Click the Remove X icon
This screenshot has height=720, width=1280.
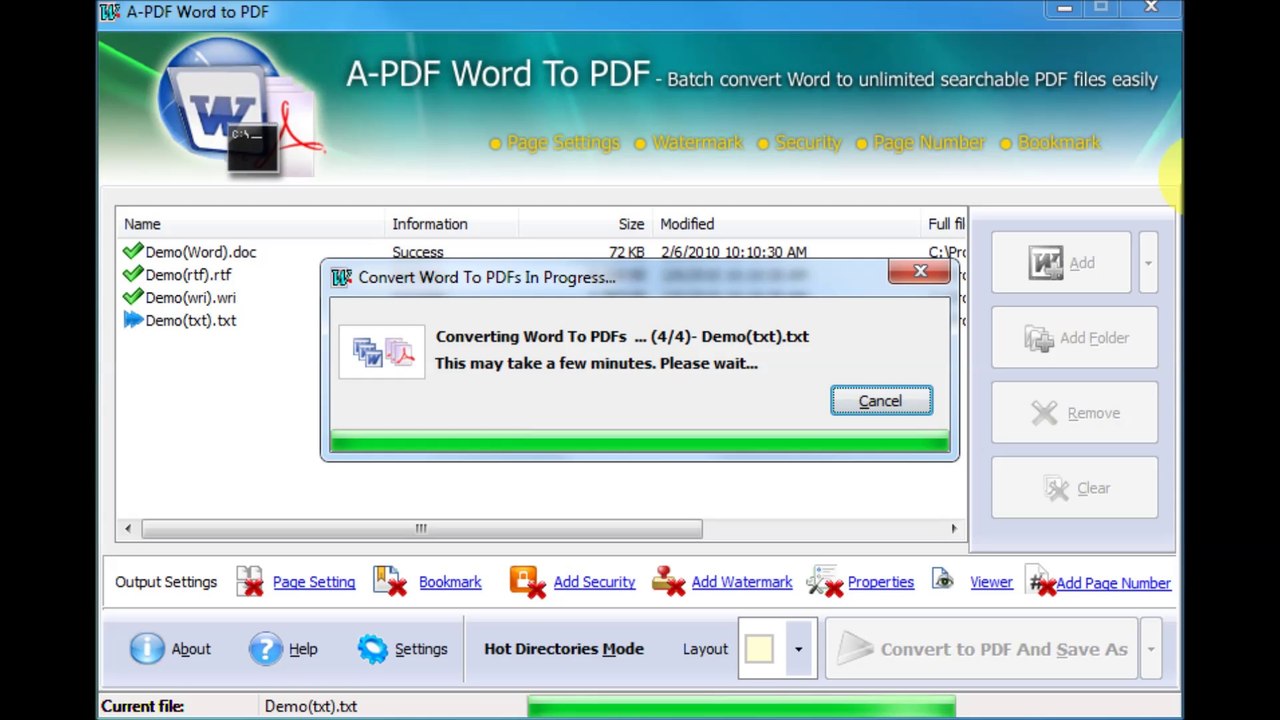[x=1044, y=413]
